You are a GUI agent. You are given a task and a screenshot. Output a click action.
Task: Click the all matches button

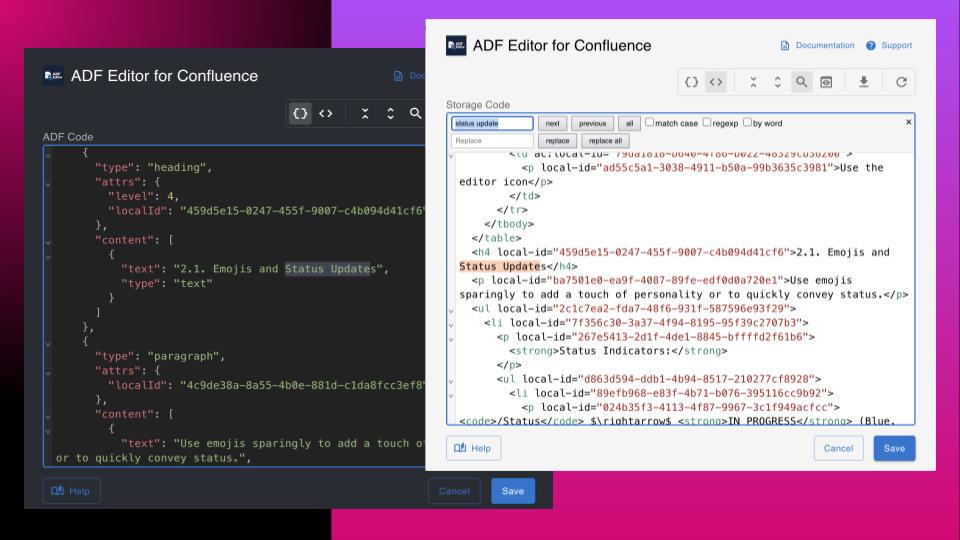pyautogui.click(x=629, y=123)
